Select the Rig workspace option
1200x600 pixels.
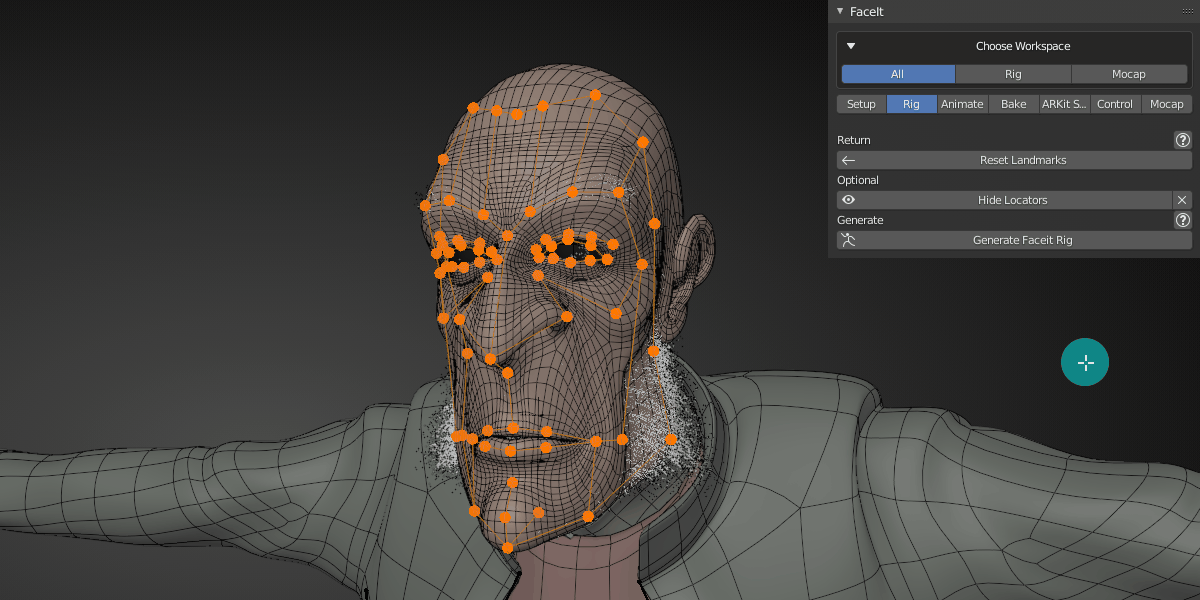coord(1013,73)
